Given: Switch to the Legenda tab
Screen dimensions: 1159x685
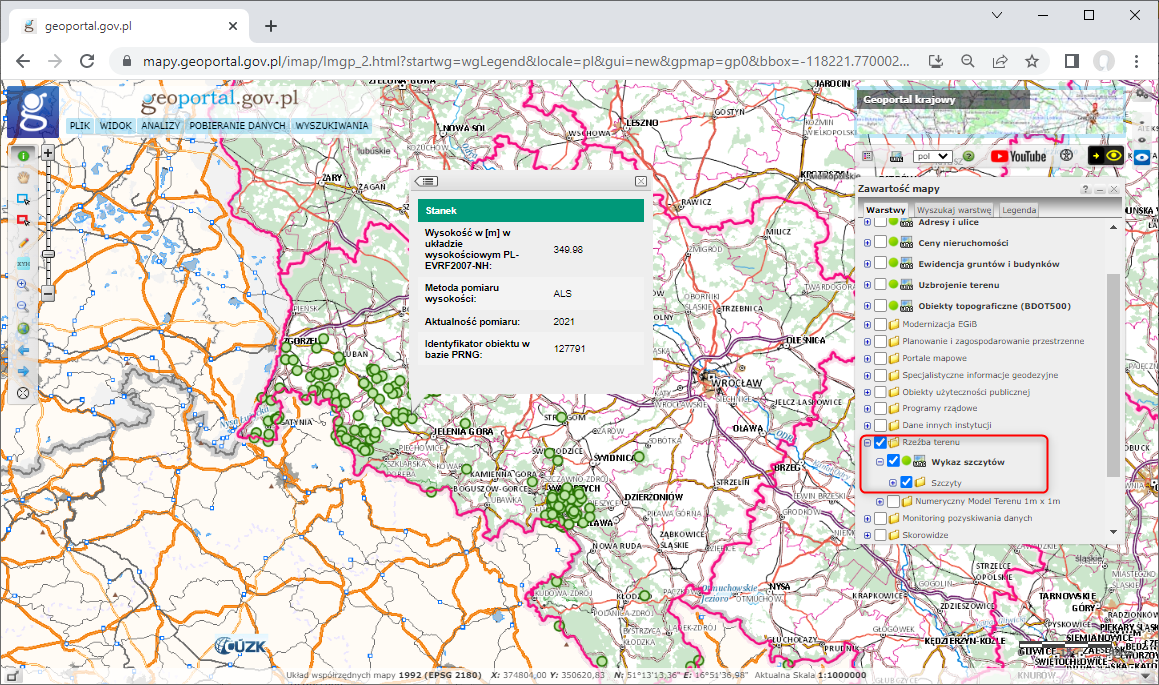Looking at the screenshot, I should coord(1019,211).
